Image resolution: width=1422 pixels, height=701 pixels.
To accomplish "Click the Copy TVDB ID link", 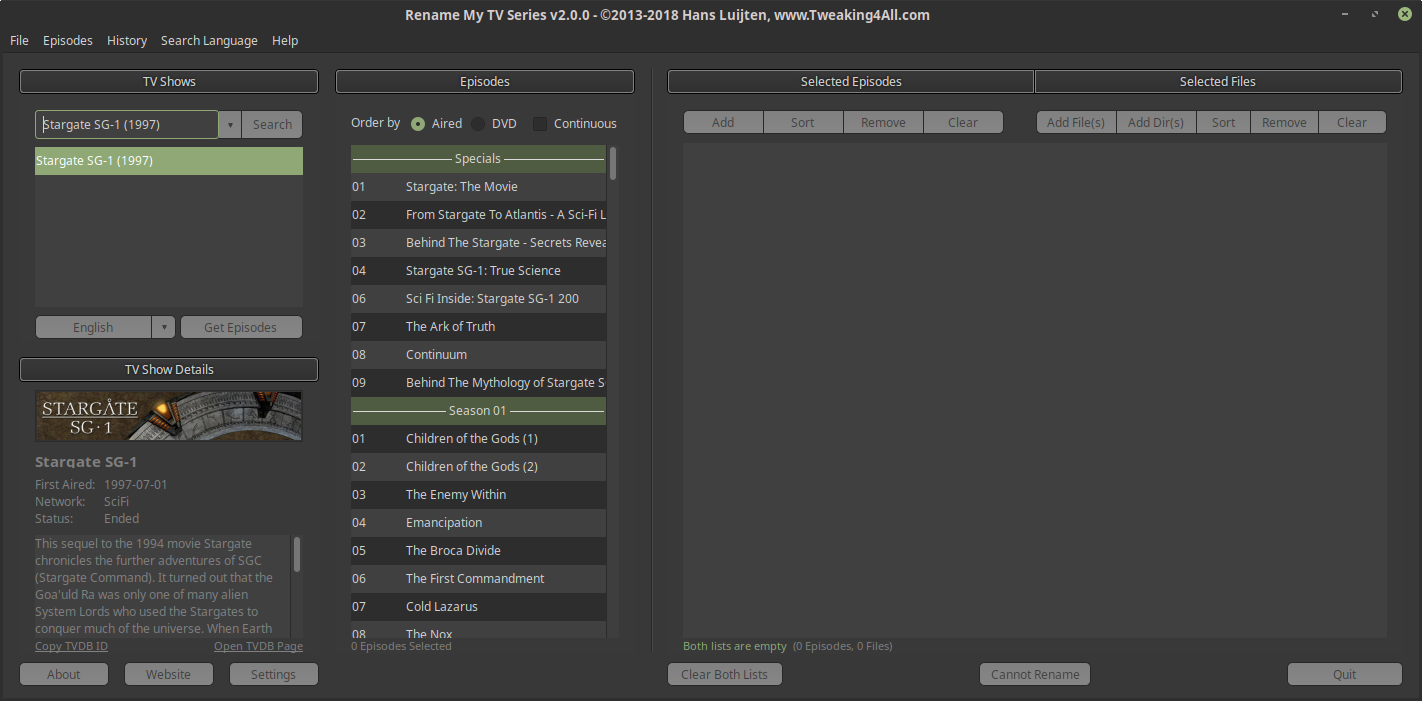I will click(71, 646).
